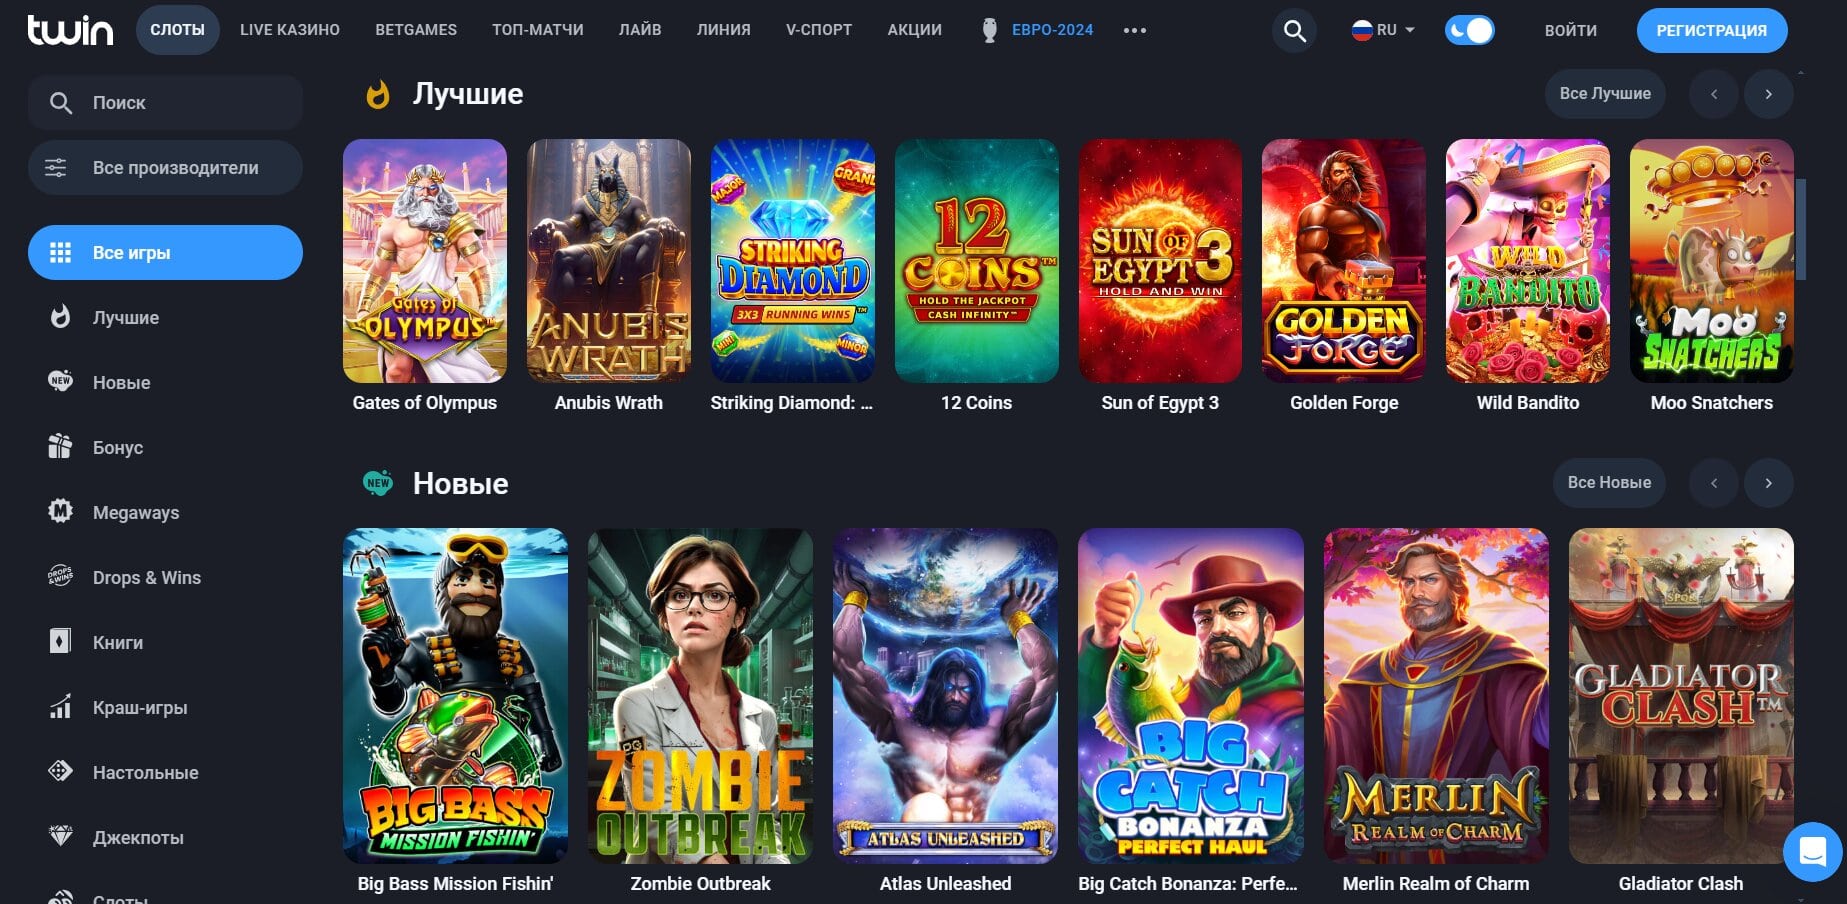Viewport: 1847px width, 904px height.
Task: Open live chat support bubble
Action: [1813, 852]
